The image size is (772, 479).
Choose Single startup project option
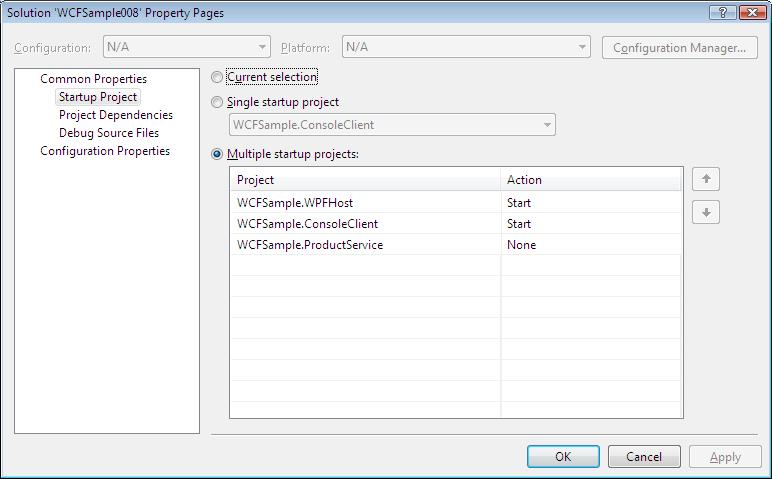217,102
